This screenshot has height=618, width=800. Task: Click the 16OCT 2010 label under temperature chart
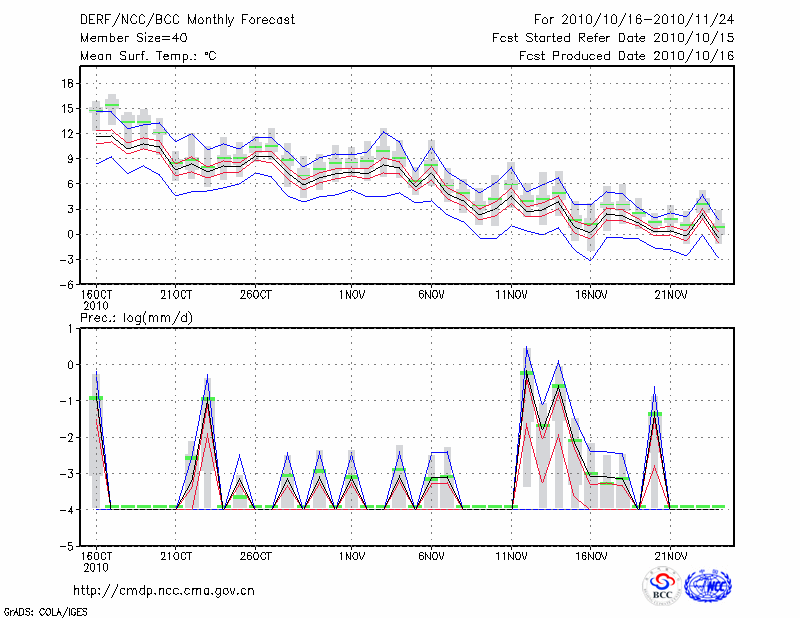coord(96,299)
